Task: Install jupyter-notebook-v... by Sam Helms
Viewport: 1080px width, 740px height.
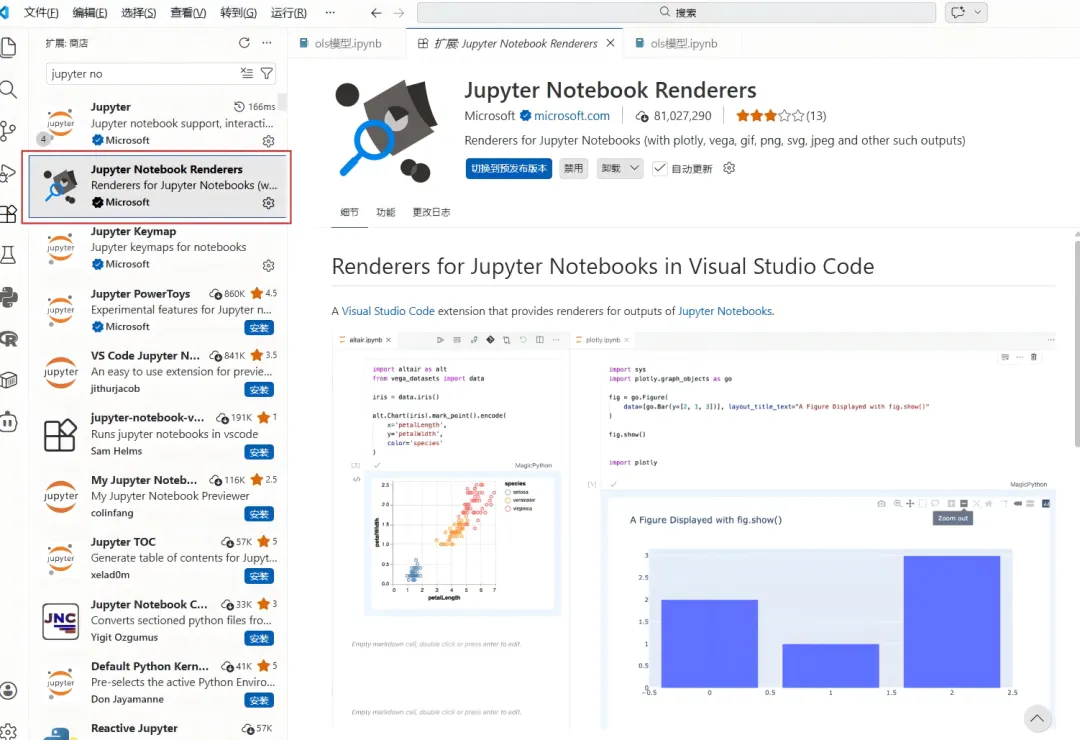Action: pyautogui.click(x=259, y=452)
